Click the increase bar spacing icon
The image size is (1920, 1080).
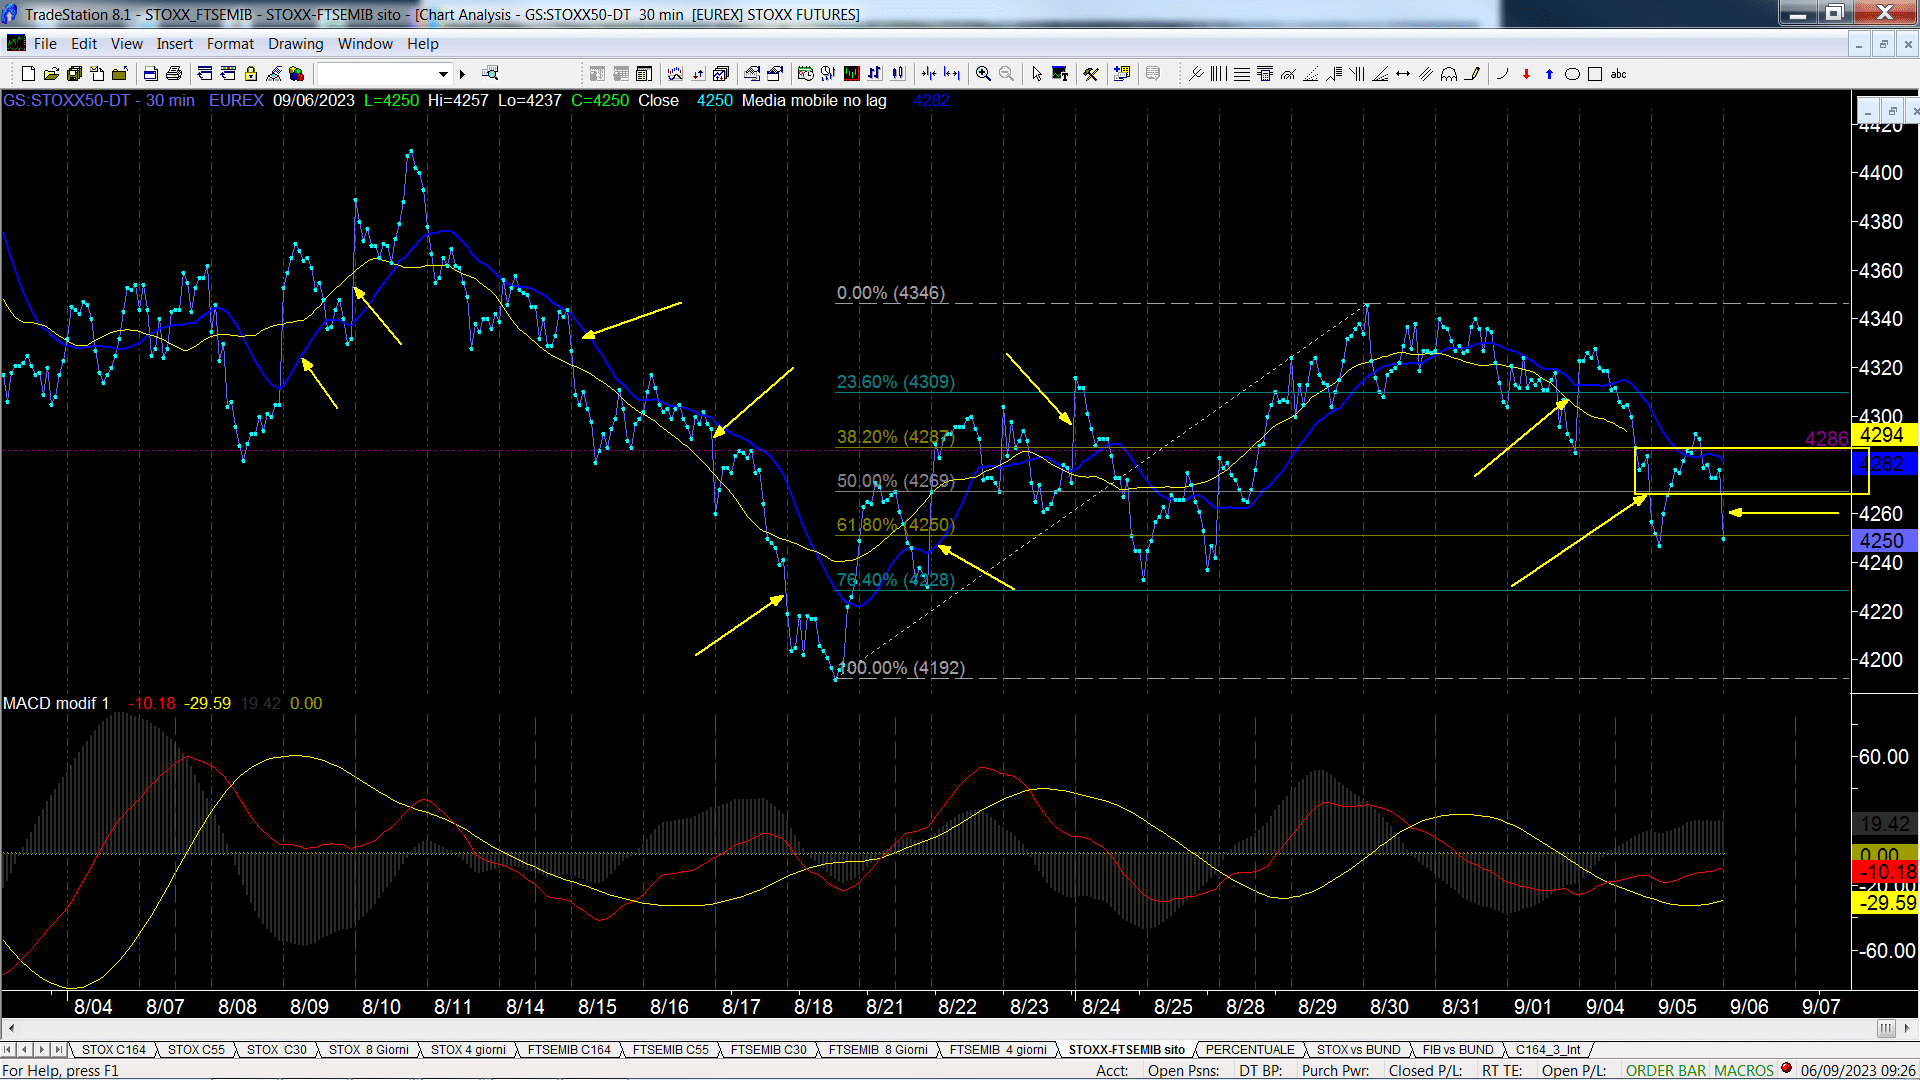pos(952,74)
